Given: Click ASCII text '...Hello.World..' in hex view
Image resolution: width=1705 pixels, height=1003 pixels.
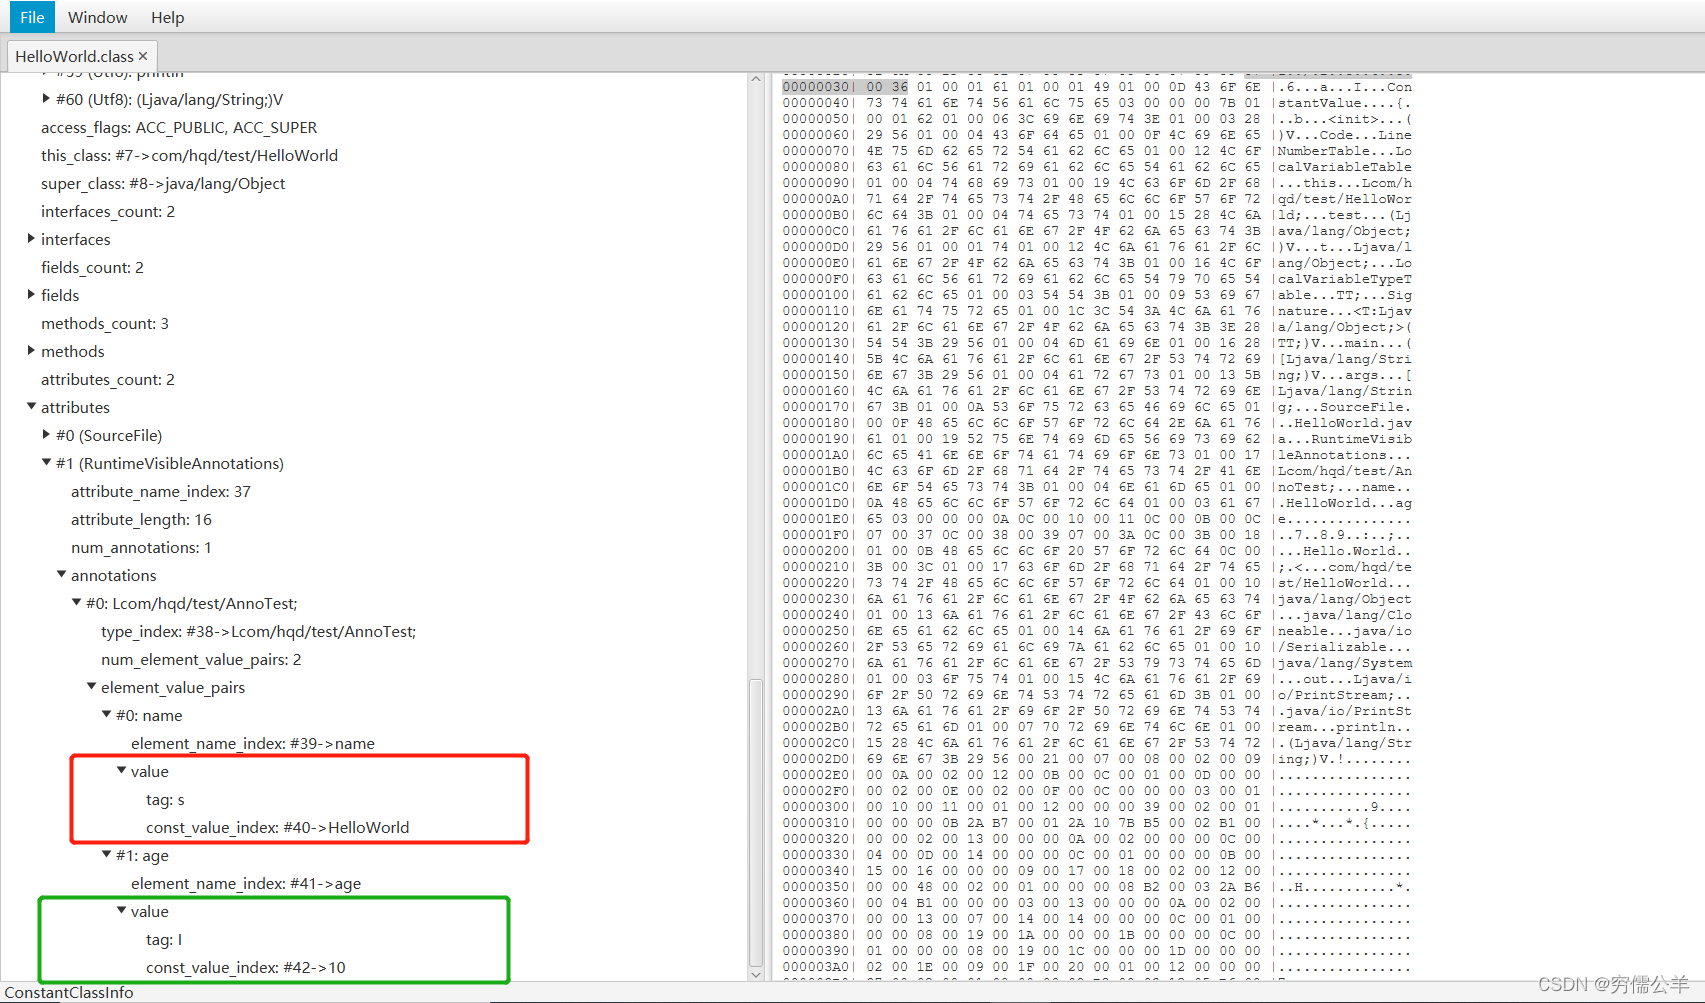Looking at the screenshot, I should pyautogui.click(x=1345, y=551).
